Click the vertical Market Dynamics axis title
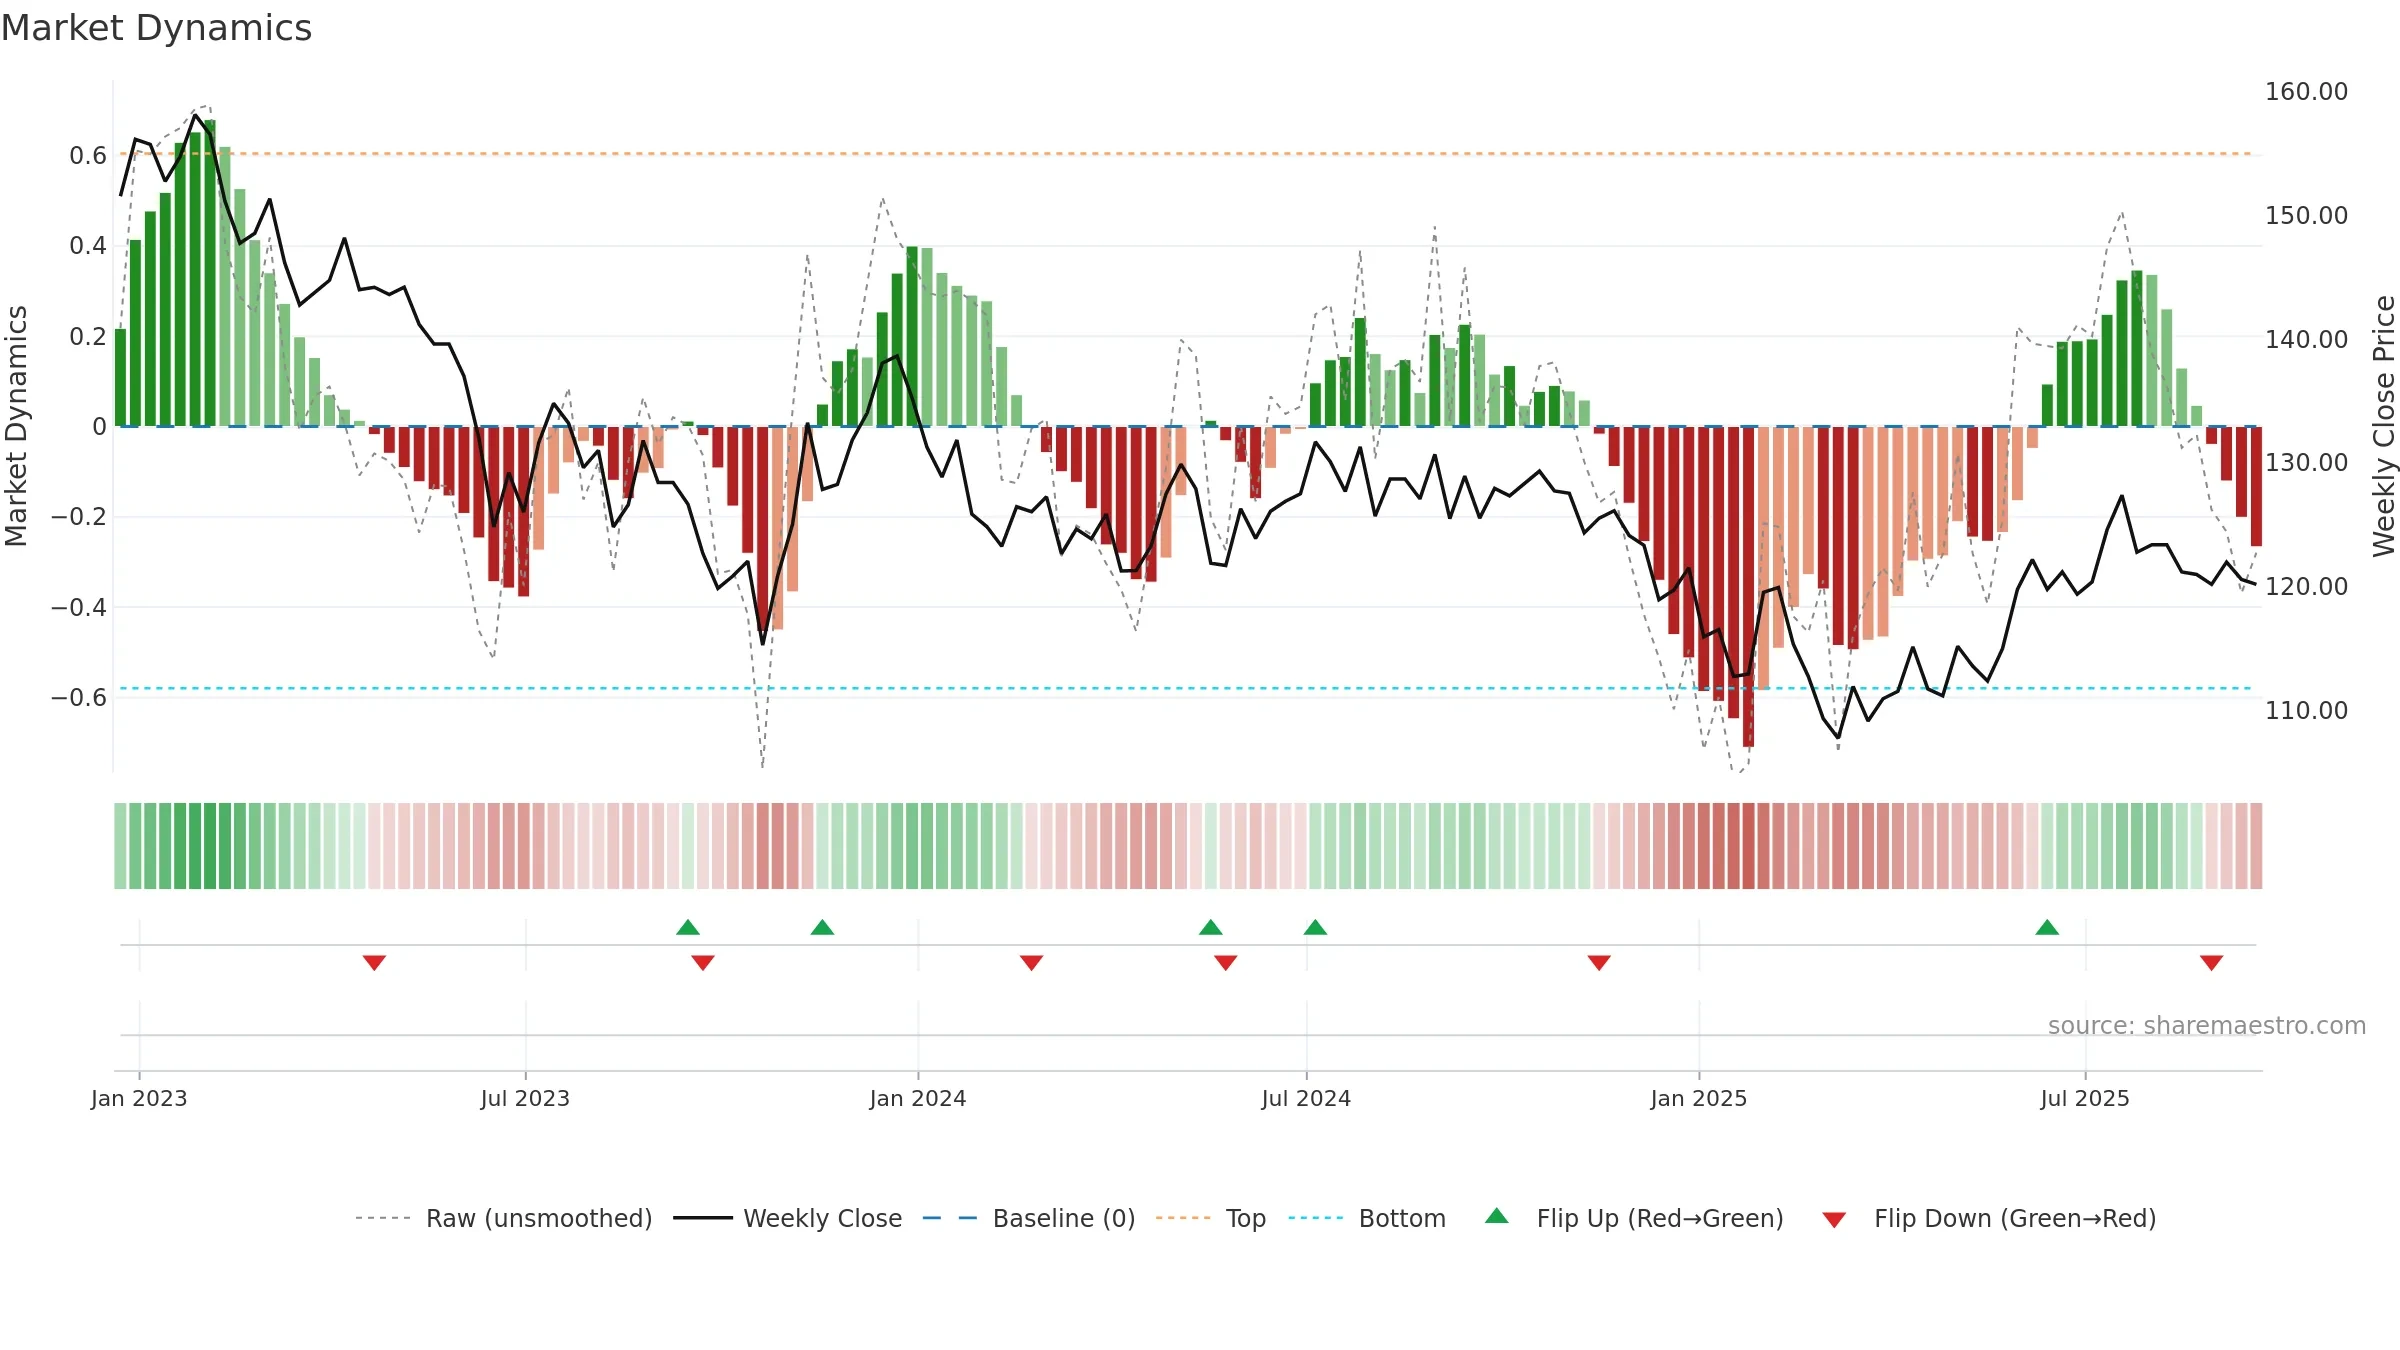The height and width of the screenshot is (1350, 2400). 16,426
